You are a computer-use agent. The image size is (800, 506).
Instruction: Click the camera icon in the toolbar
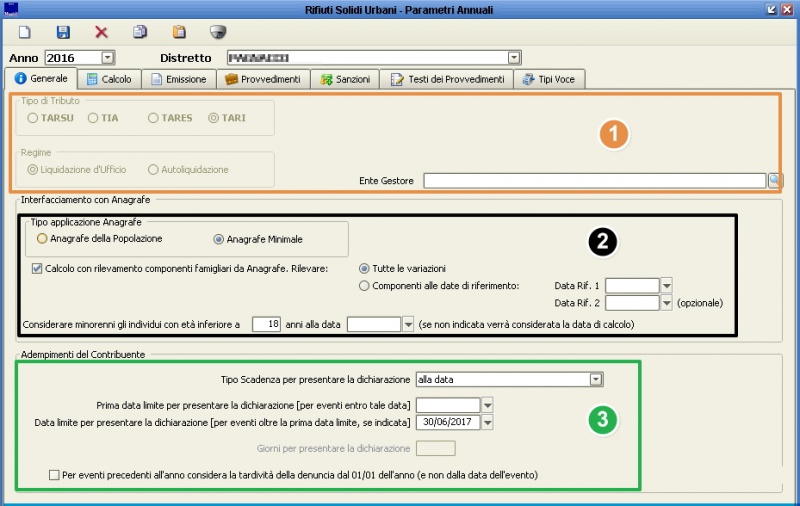pyautogui.click(x=217, y=33)
